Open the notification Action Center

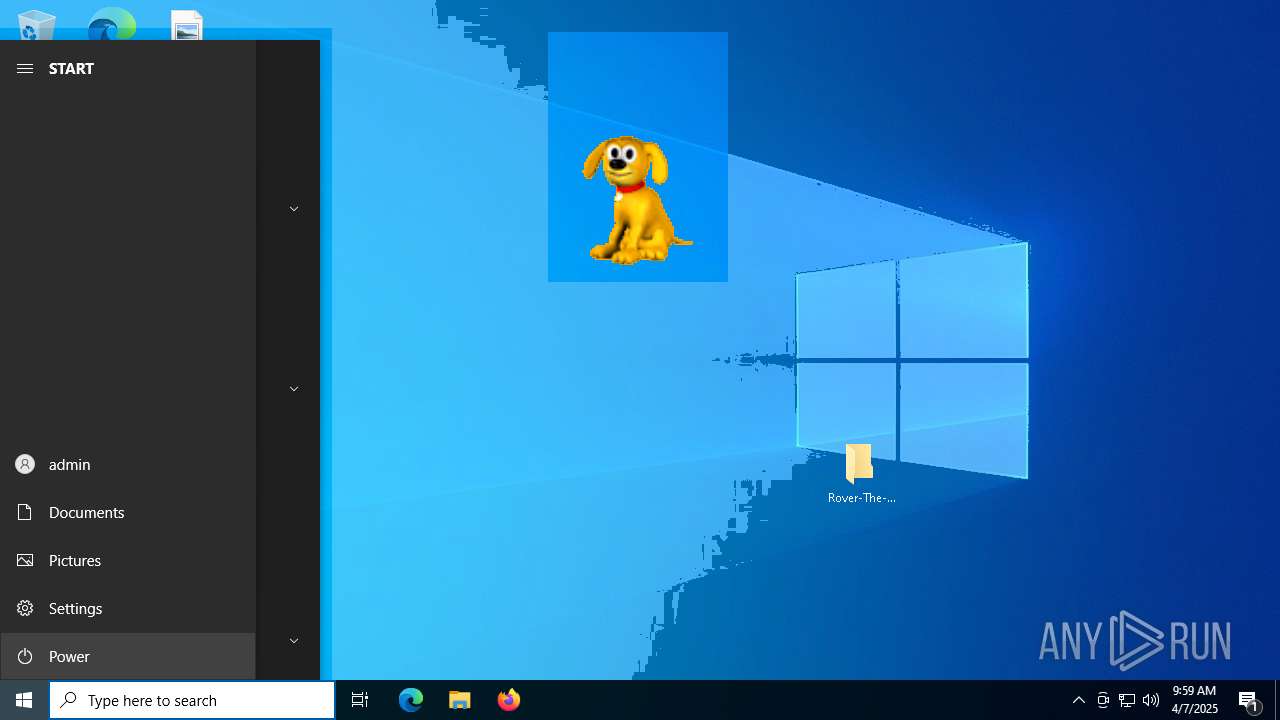(x=1249, y=700)
